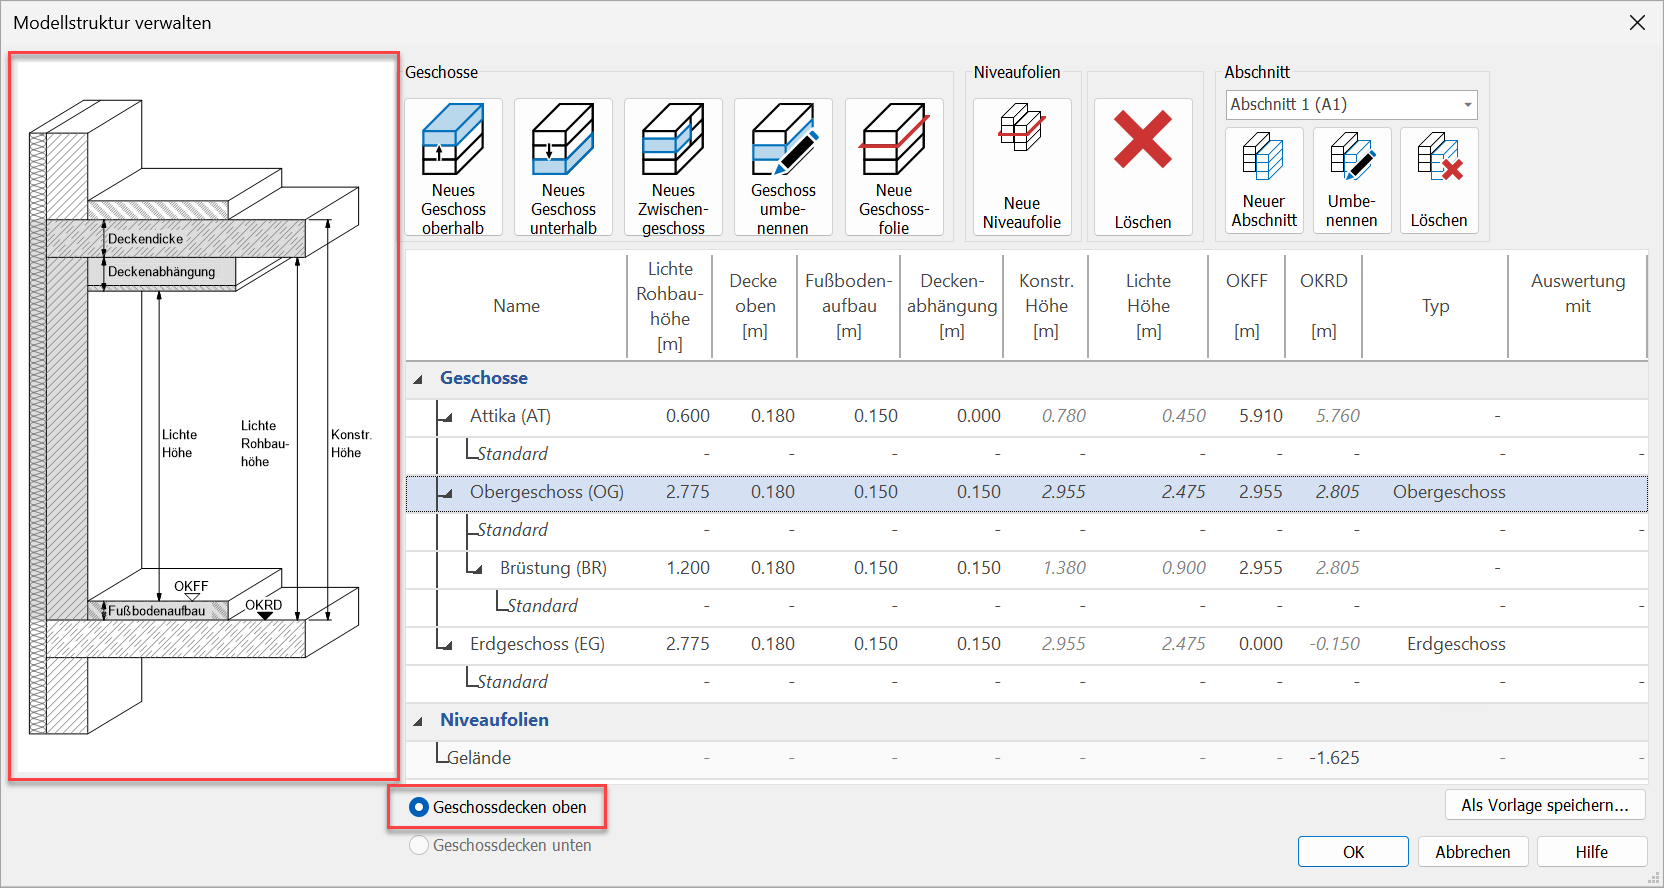Screen dimensions: 1664x888
Task: Click the Neues Geschoss unterhalb icon
Action: 563,167
